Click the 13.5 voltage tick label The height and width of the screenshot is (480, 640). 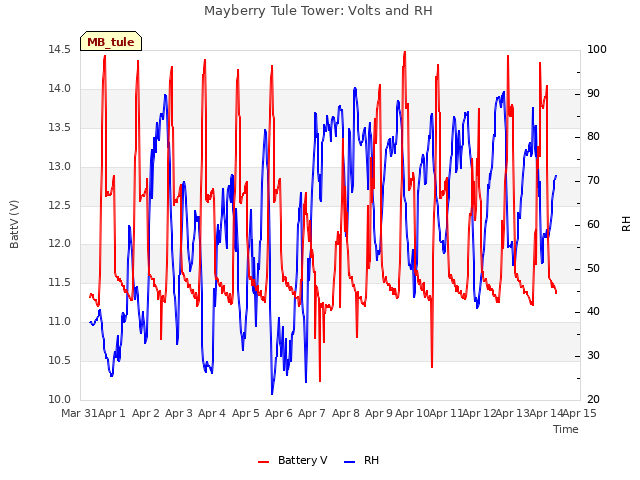60,127
